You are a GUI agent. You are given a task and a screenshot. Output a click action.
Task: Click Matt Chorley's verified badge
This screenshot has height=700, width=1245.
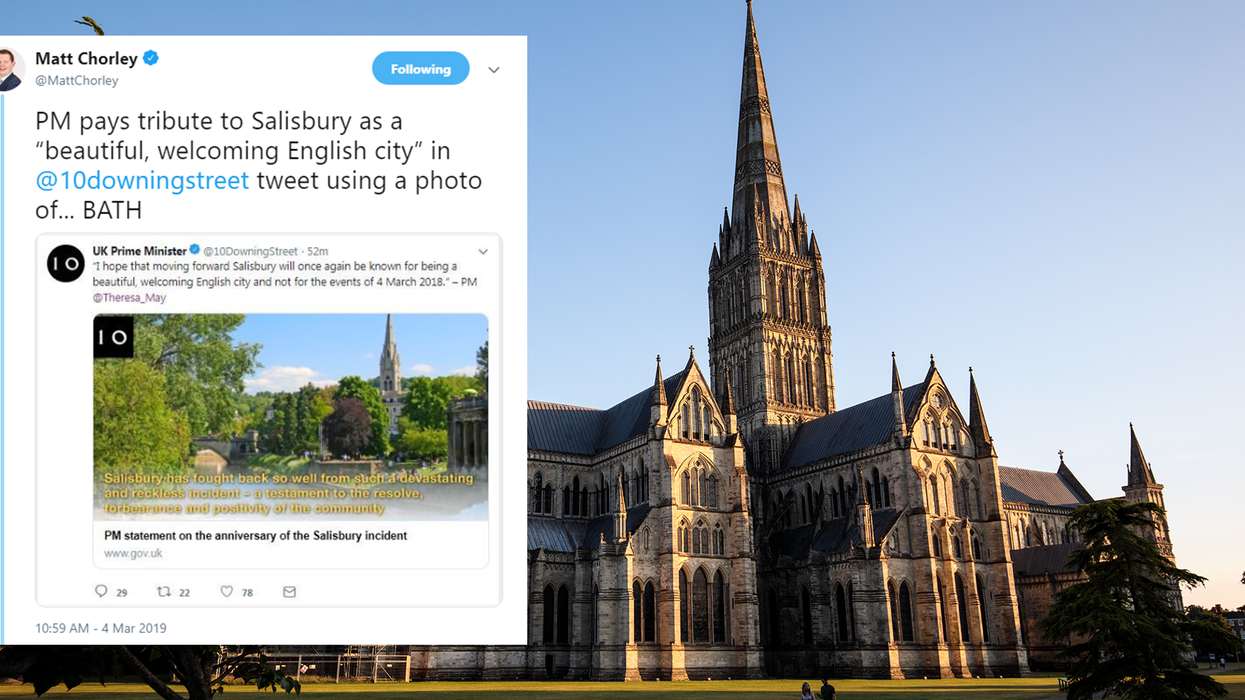(151, 59)
